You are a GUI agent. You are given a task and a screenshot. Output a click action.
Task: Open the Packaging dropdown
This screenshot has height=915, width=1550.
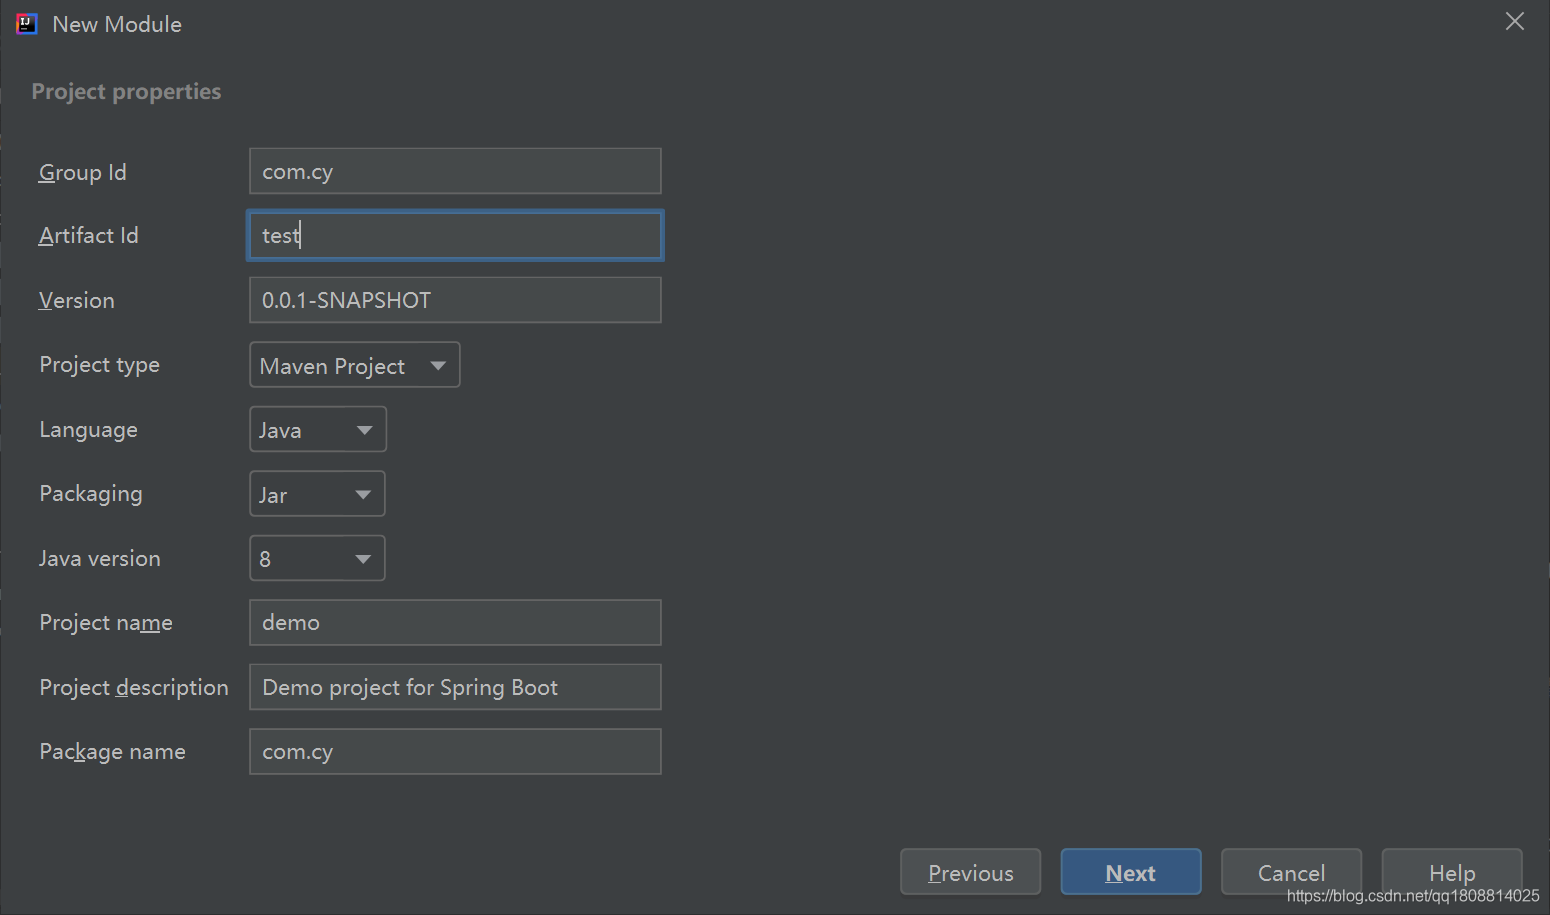[317, 494]
